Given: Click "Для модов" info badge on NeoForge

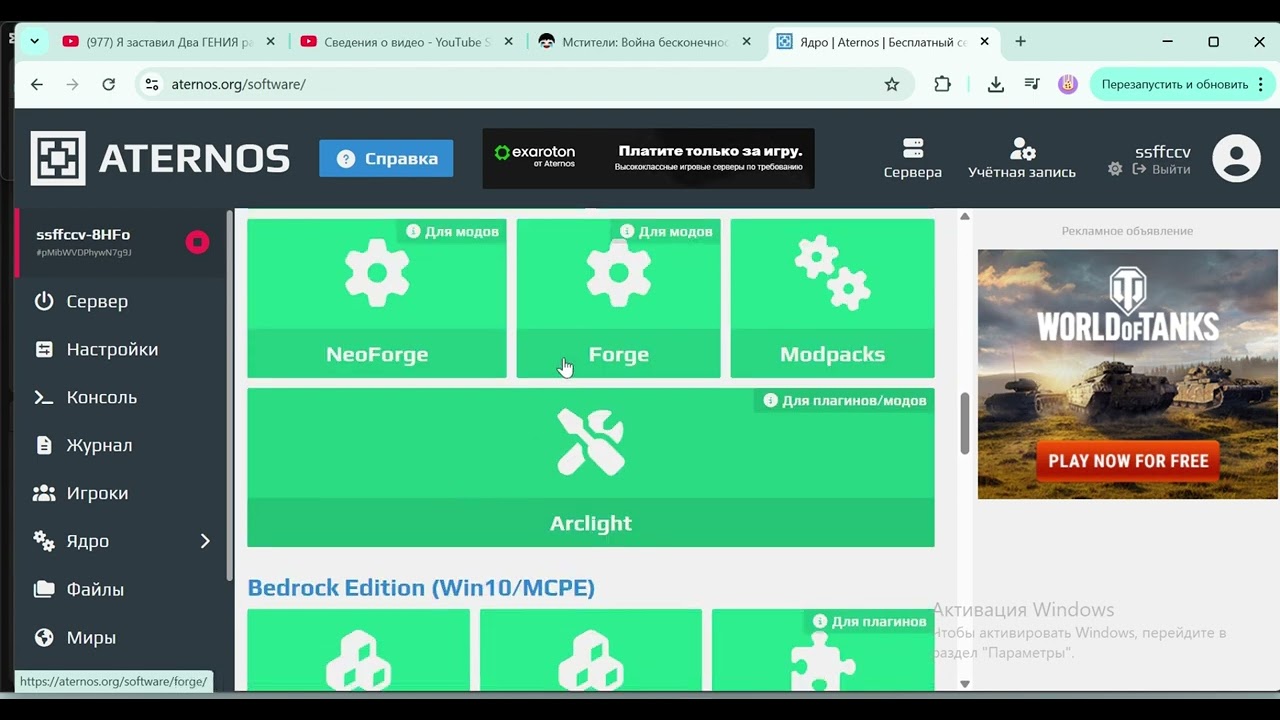Looking at the screenshot, I should [x=452, y=231].
